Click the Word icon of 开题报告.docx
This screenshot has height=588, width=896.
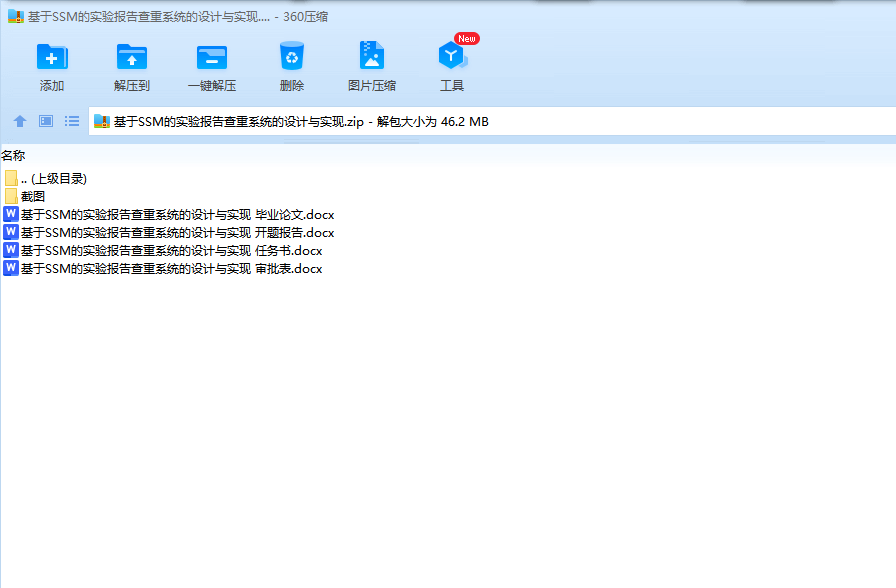[11, 232]
